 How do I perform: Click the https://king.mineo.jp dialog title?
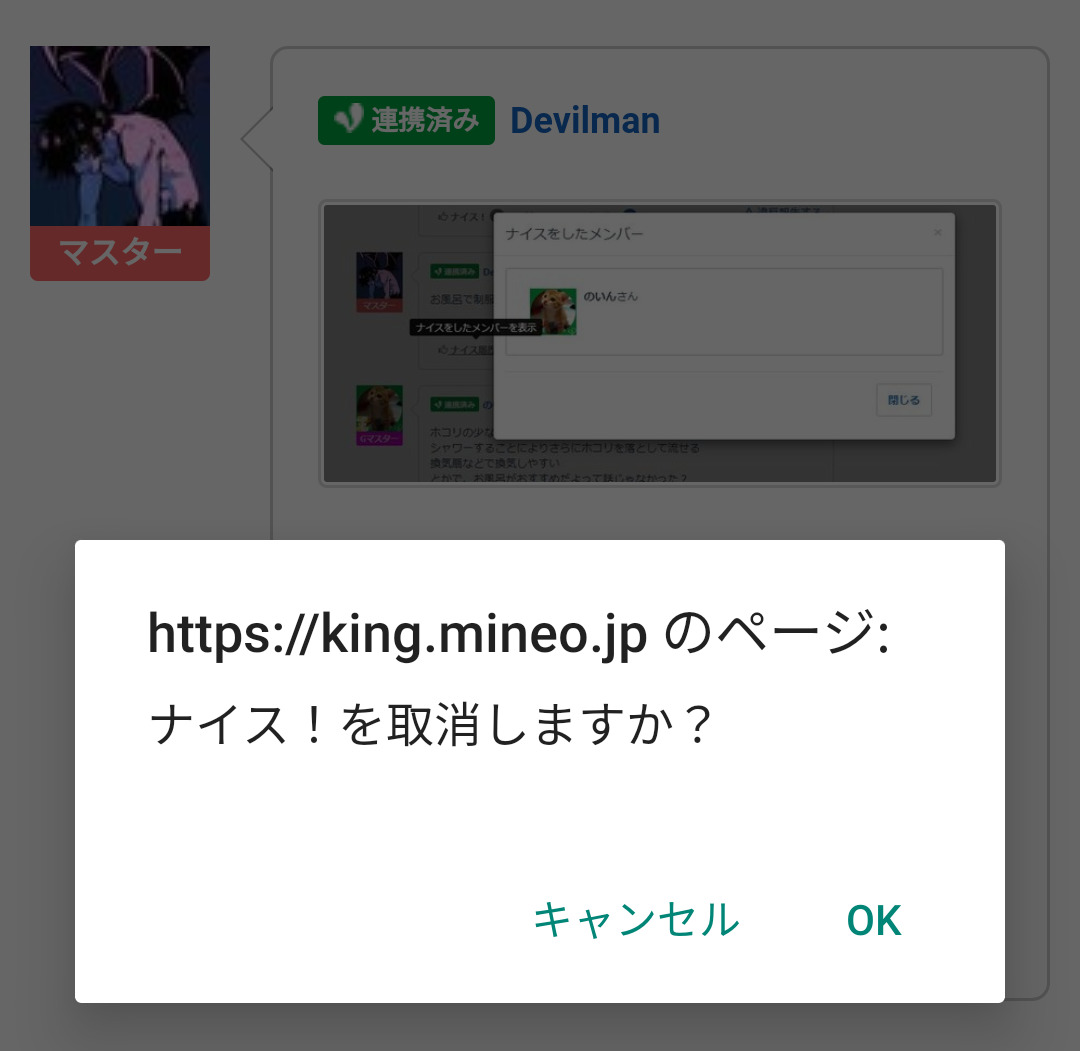click(519, 634)
